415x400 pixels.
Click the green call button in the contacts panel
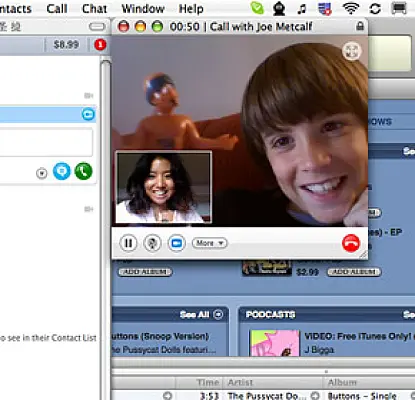pos(83,171)
